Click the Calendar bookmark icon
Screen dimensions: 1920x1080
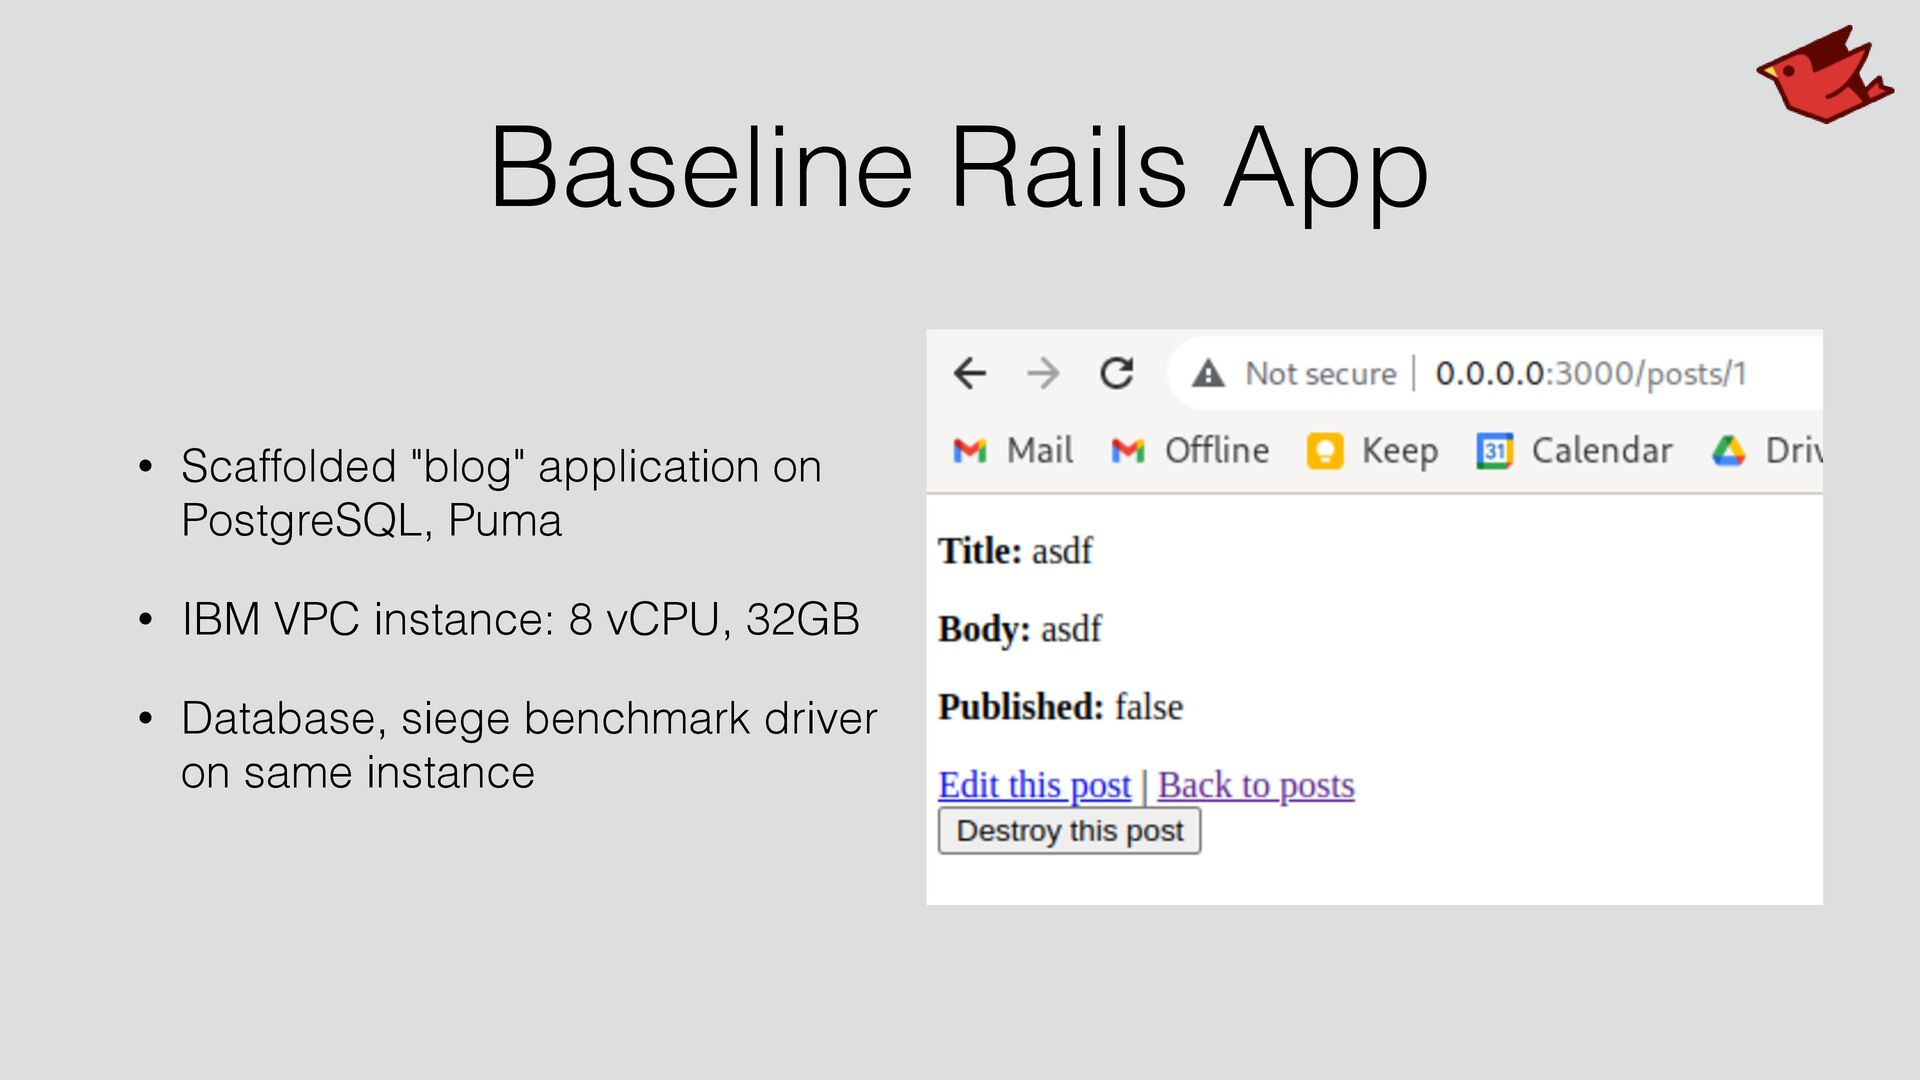click(x=1494, y=451)
